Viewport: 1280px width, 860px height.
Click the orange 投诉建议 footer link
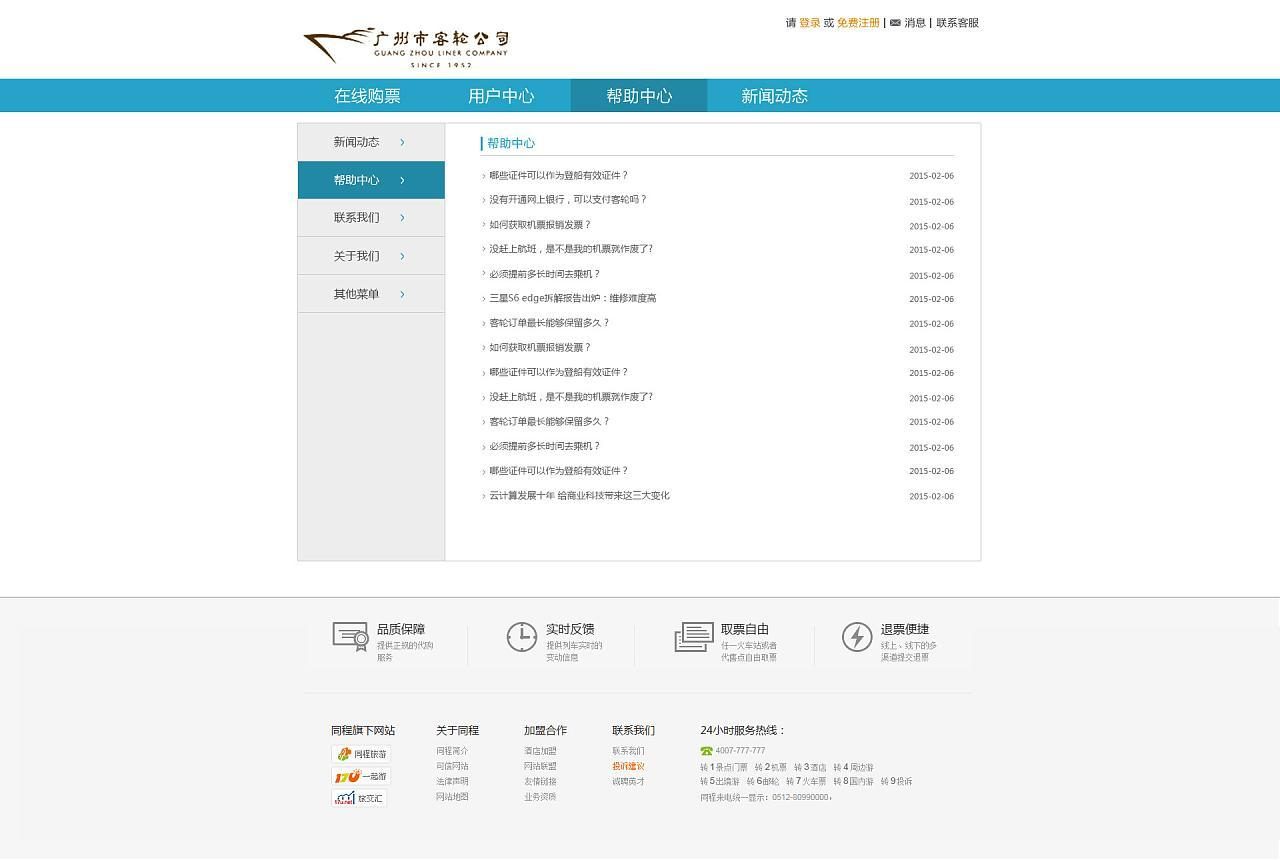629,767
